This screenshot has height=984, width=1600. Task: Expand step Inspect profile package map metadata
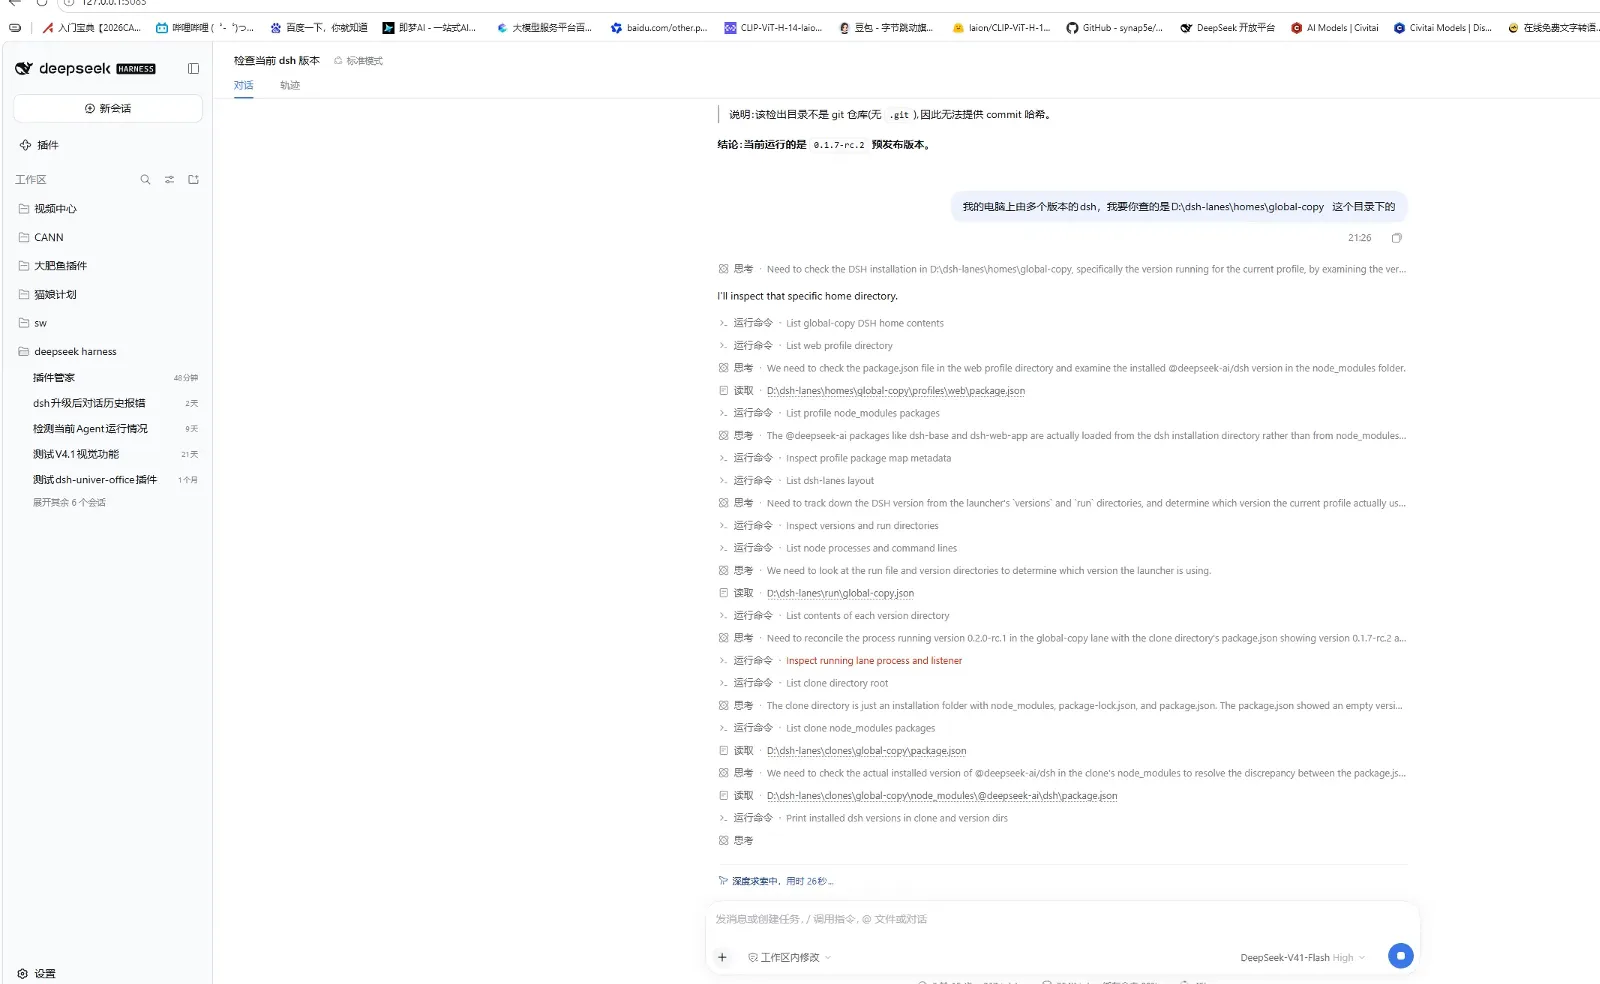[835, 458]
